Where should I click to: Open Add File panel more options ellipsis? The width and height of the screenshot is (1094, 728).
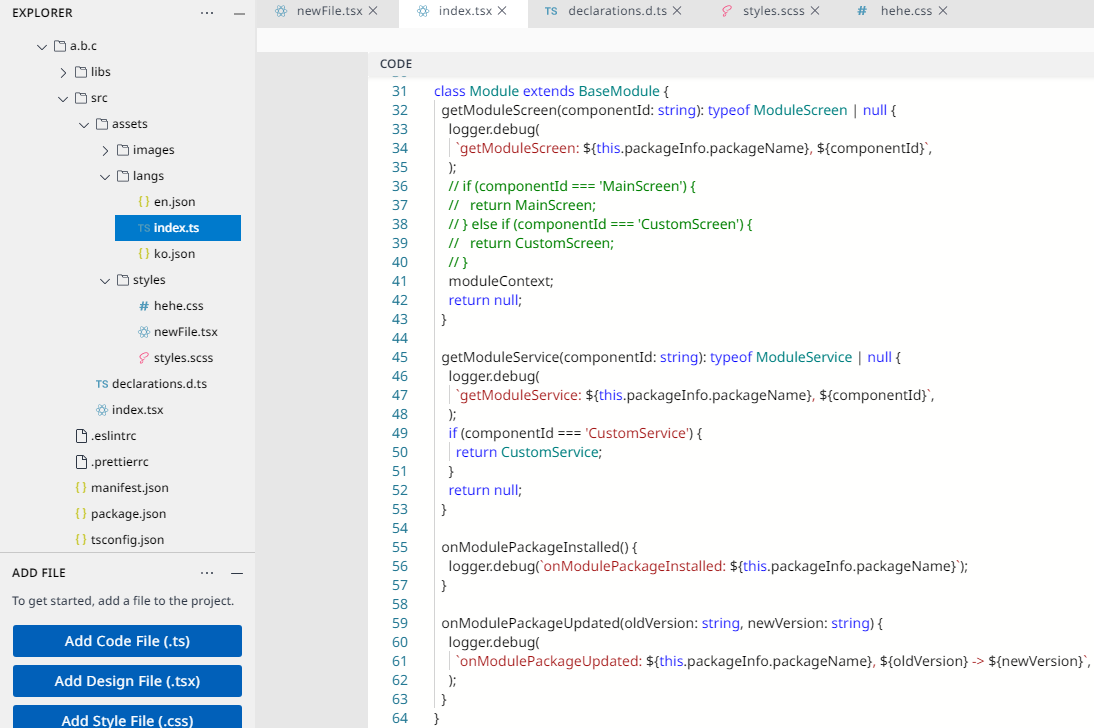(207, 573)
